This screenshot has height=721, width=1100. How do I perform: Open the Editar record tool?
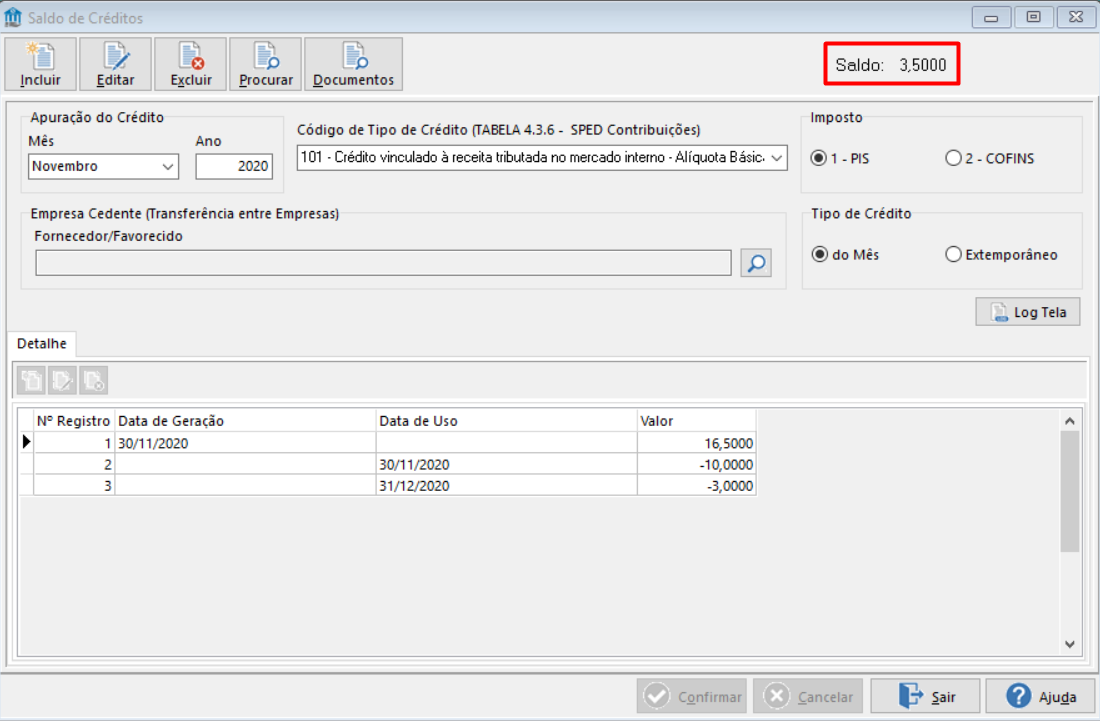click(x=115, y=65)
